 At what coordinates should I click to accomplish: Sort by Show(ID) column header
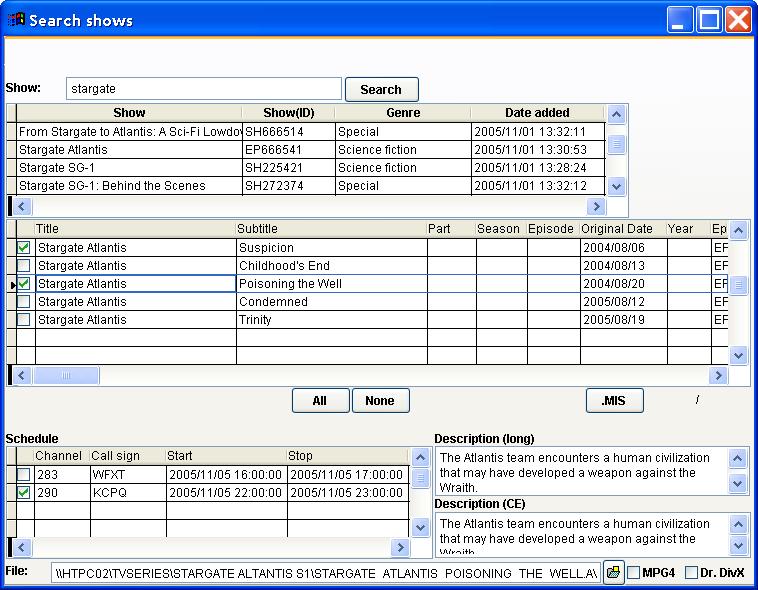pyautogui.click(x=289, y=113)
